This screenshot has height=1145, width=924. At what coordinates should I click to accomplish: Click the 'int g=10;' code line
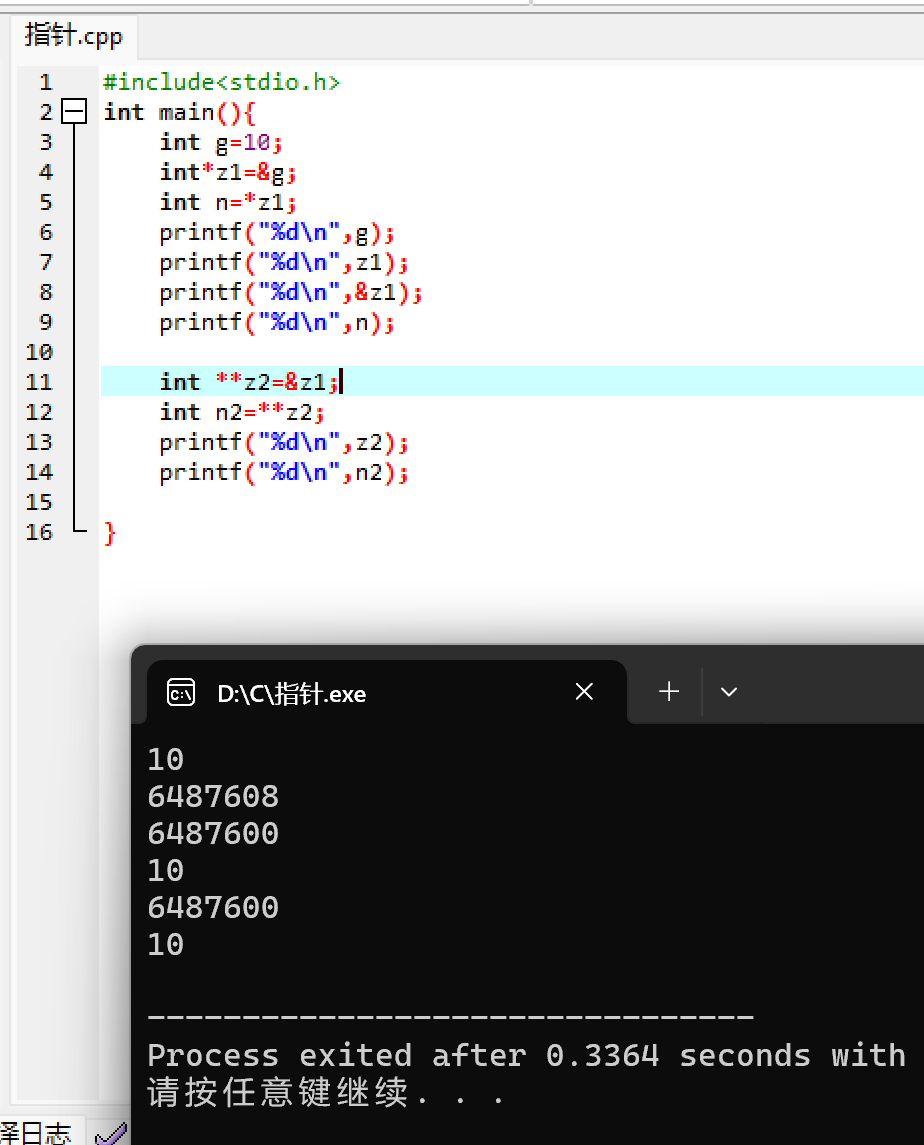click(x=221, y=142)
